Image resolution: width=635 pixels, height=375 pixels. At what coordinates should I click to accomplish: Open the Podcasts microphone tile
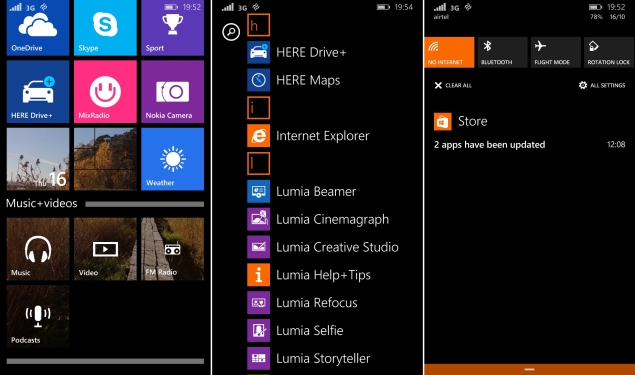(x=38, y=316)
